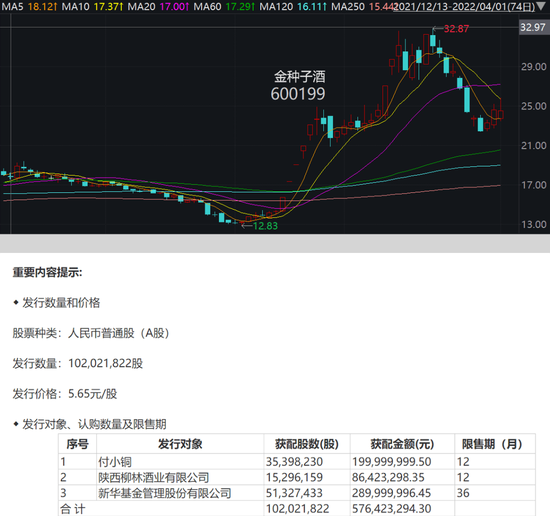The image size is (550, 516).
Task: Click the 25.00 price axis label
Action: coord(534,106)
